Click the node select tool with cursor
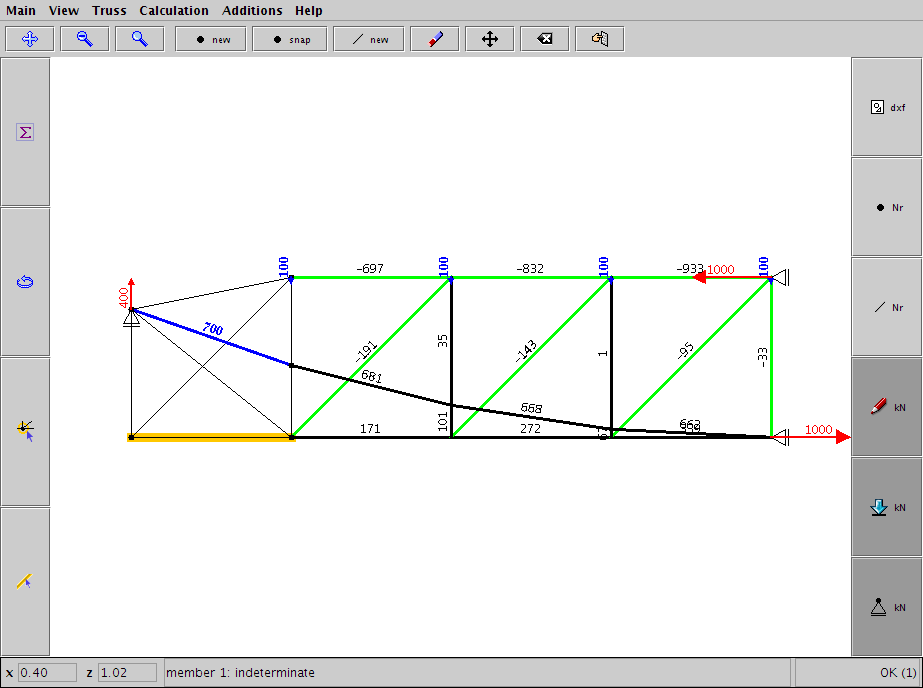923x688 pixels. click(x=26, y=430)
